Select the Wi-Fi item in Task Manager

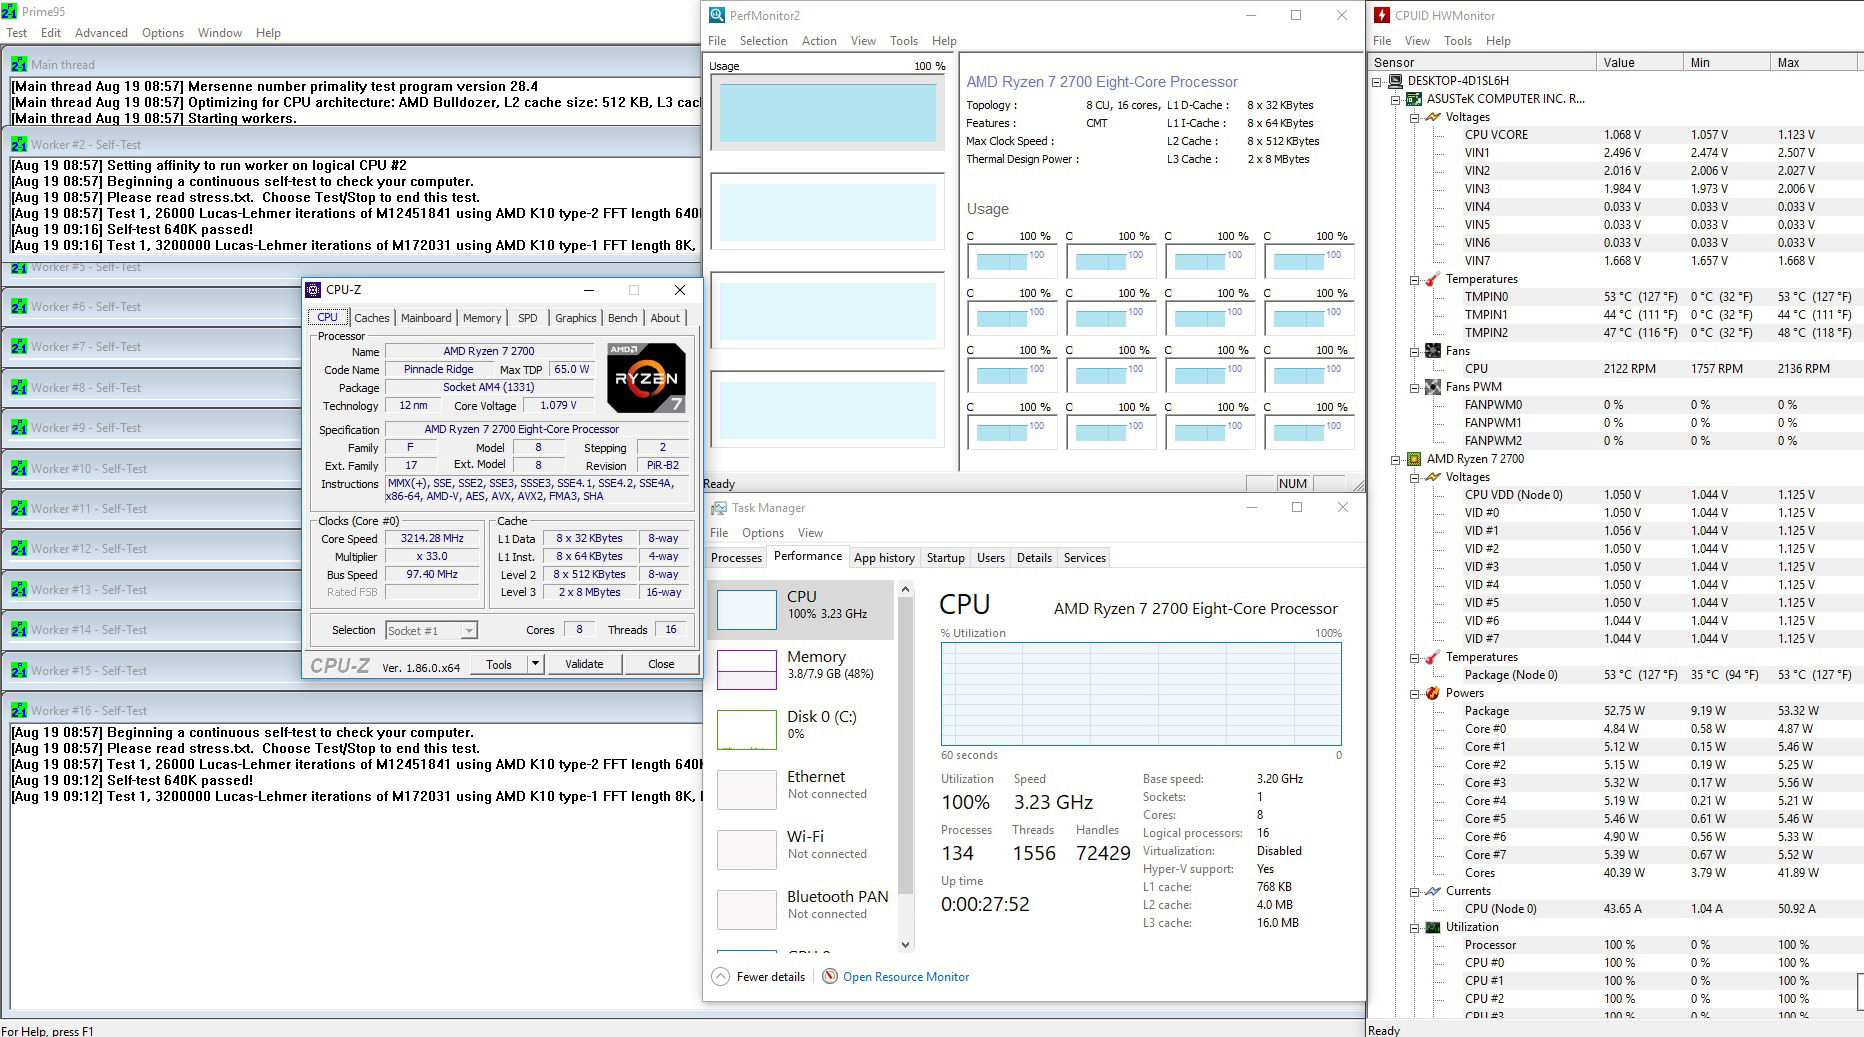tap(801, 849)
